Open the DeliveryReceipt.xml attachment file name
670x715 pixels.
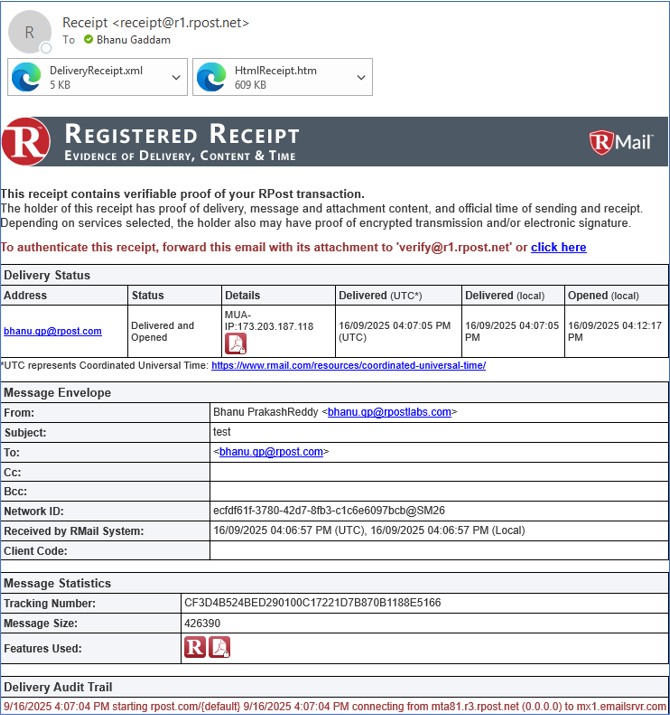point(96,71)
